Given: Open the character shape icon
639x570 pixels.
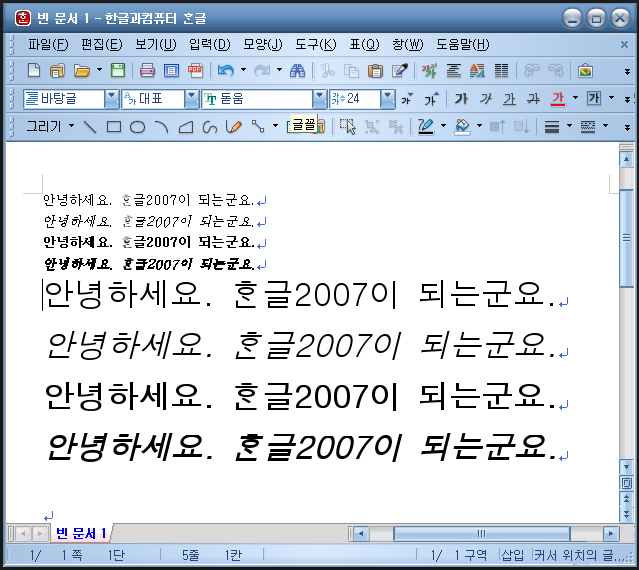Looking at the screenshot, I should point(429,70).
